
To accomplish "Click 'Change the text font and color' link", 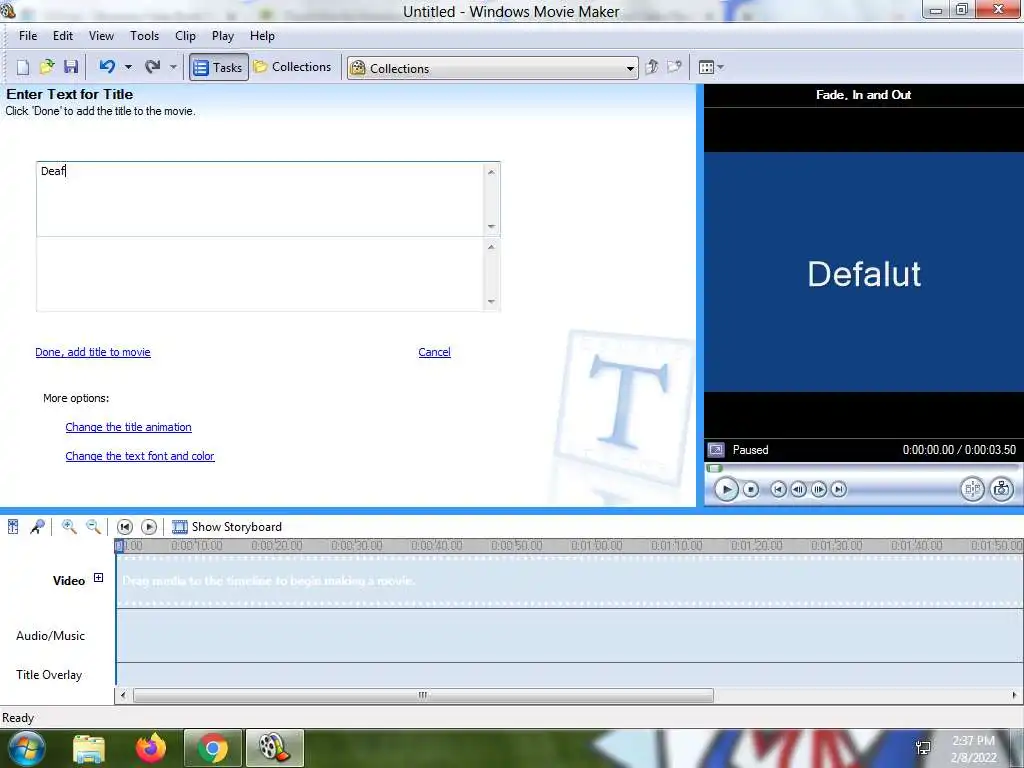I will [140, 456].
